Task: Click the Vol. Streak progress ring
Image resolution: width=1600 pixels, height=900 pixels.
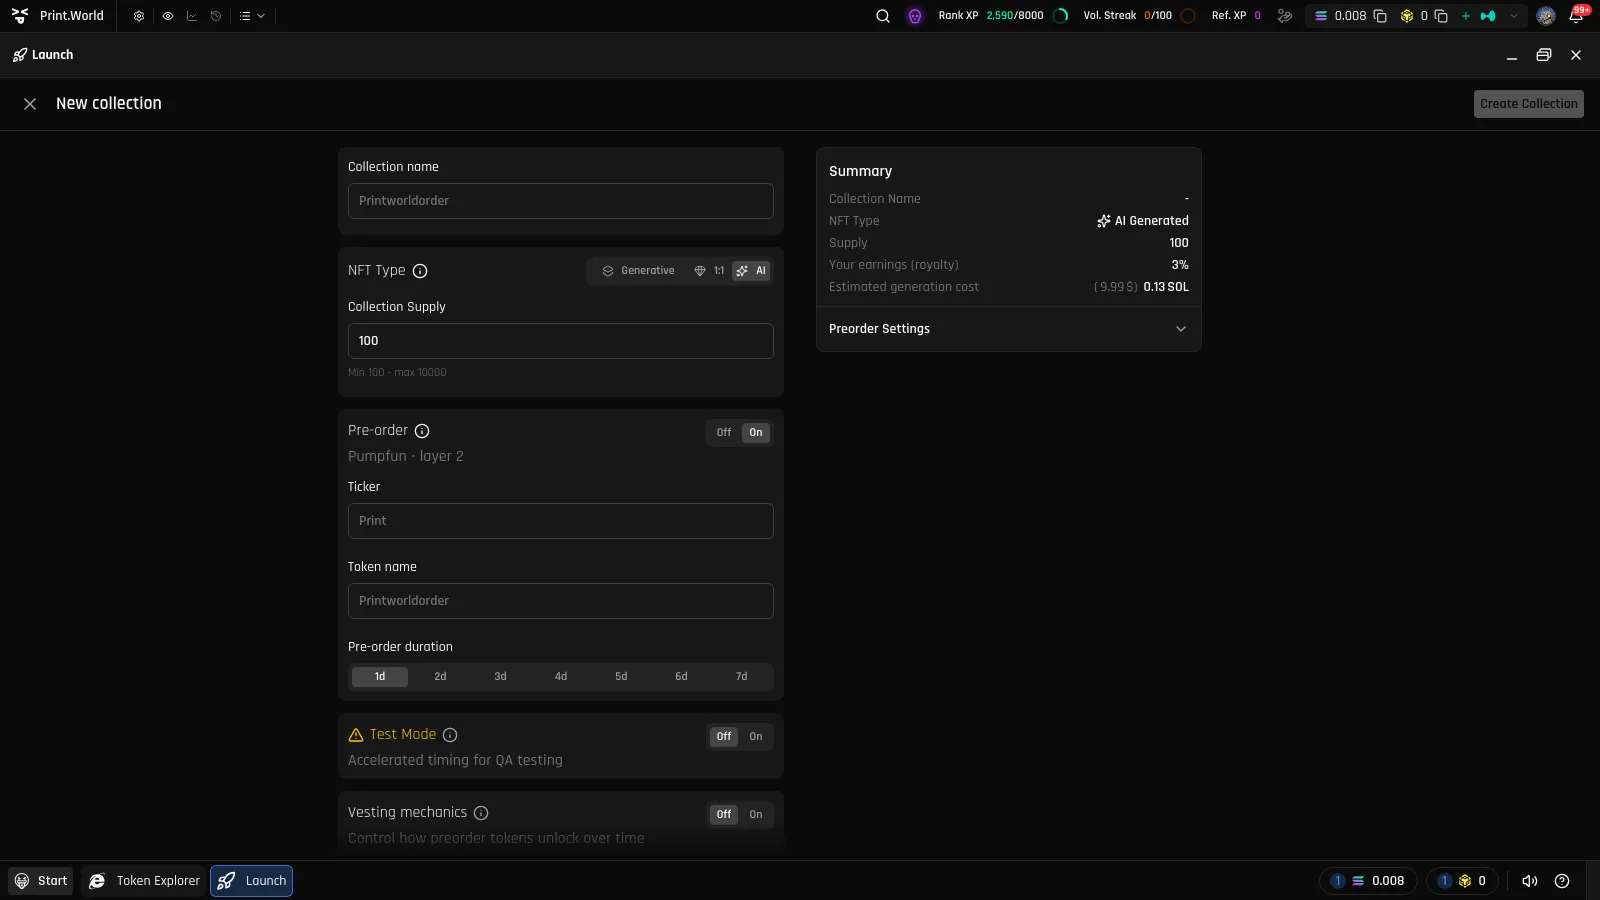Action: pos(1188,16)
